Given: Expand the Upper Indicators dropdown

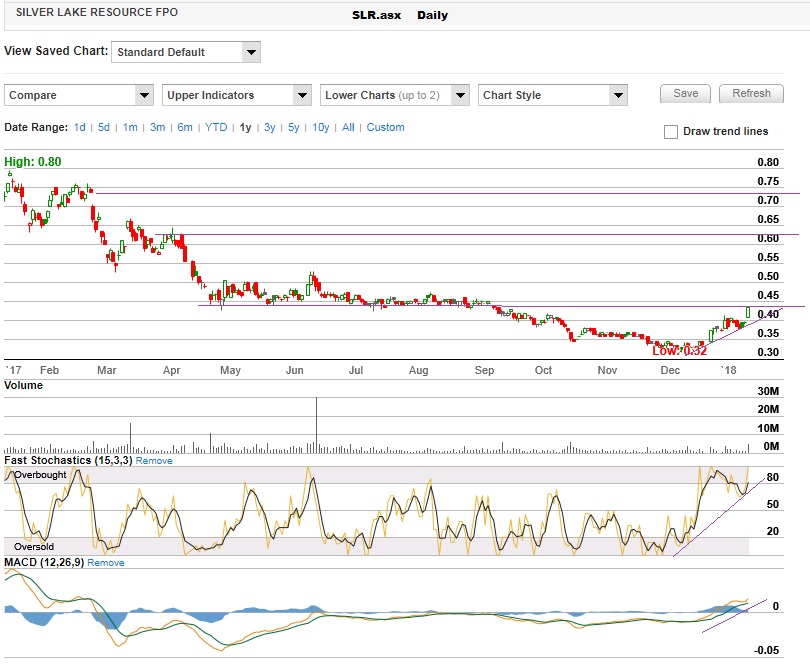Looking at the screenshot, I should [x=237, y=96].
